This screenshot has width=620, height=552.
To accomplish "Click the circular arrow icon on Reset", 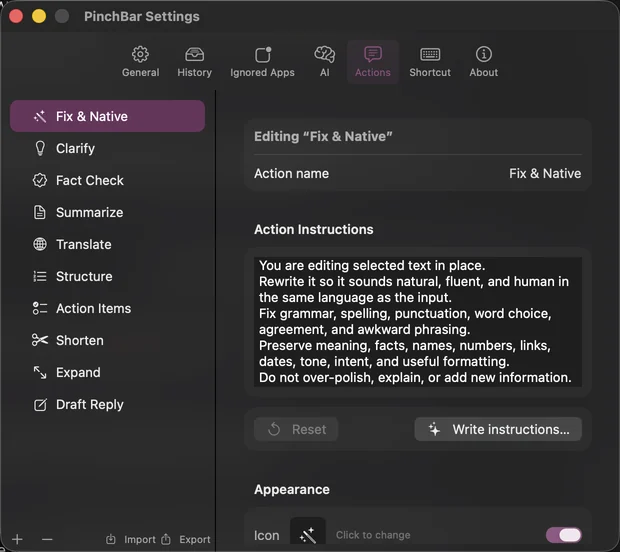I will click(274, 429).
